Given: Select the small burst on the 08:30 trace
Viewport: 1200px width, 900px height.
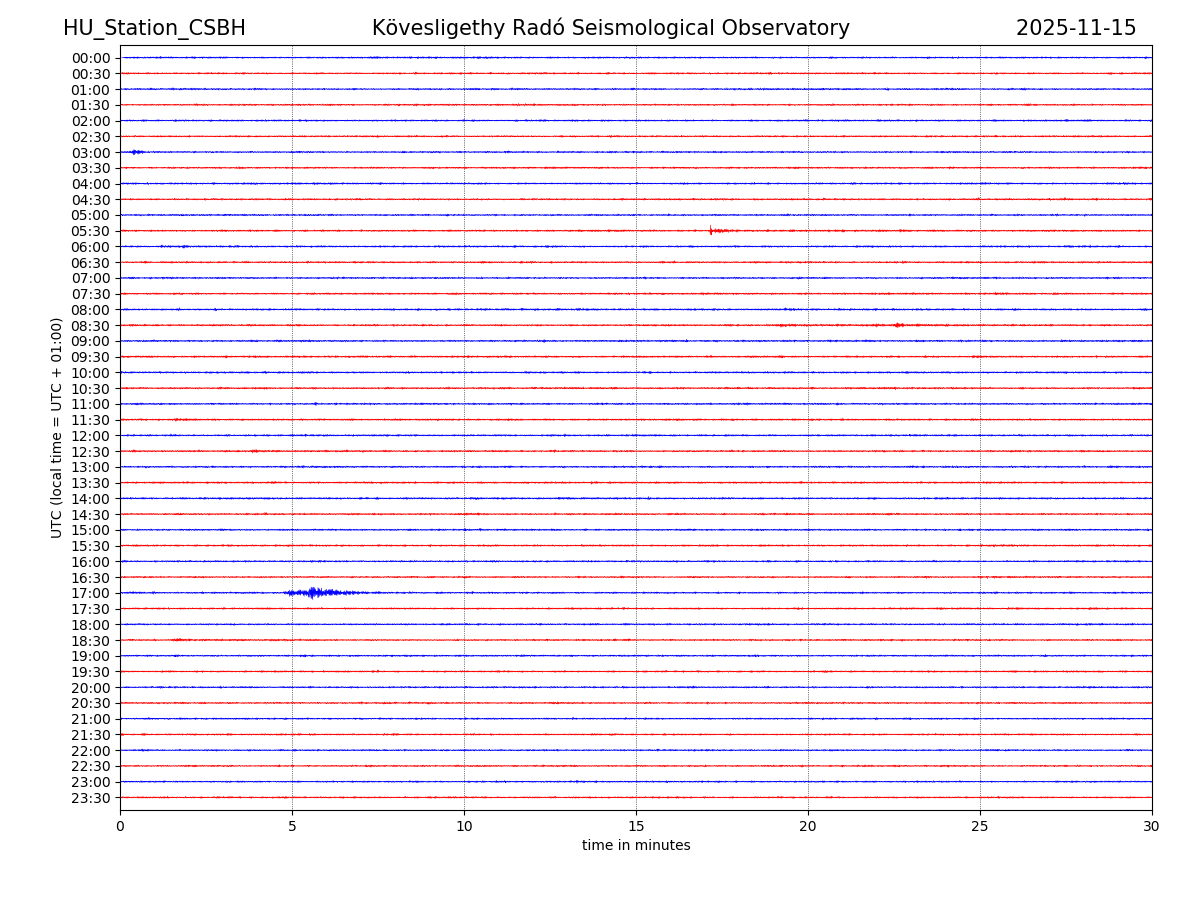Looking at the screenshot, I should pyautogui.click(x=898, y=325).
